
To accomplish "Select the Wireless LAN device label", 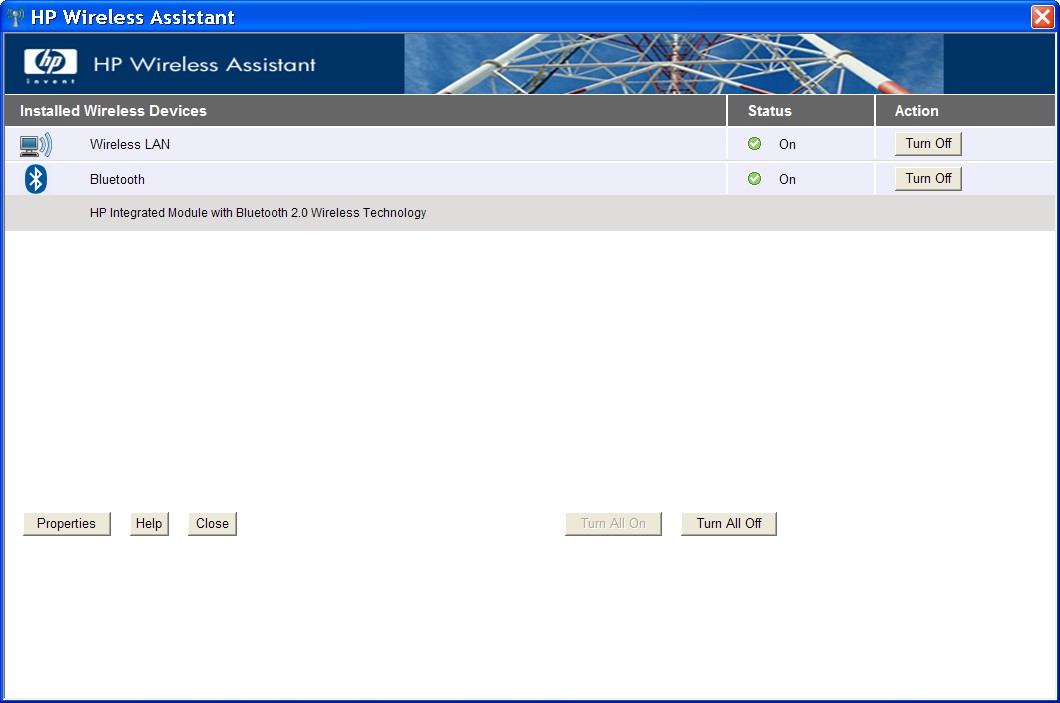I will pos(130,145).
